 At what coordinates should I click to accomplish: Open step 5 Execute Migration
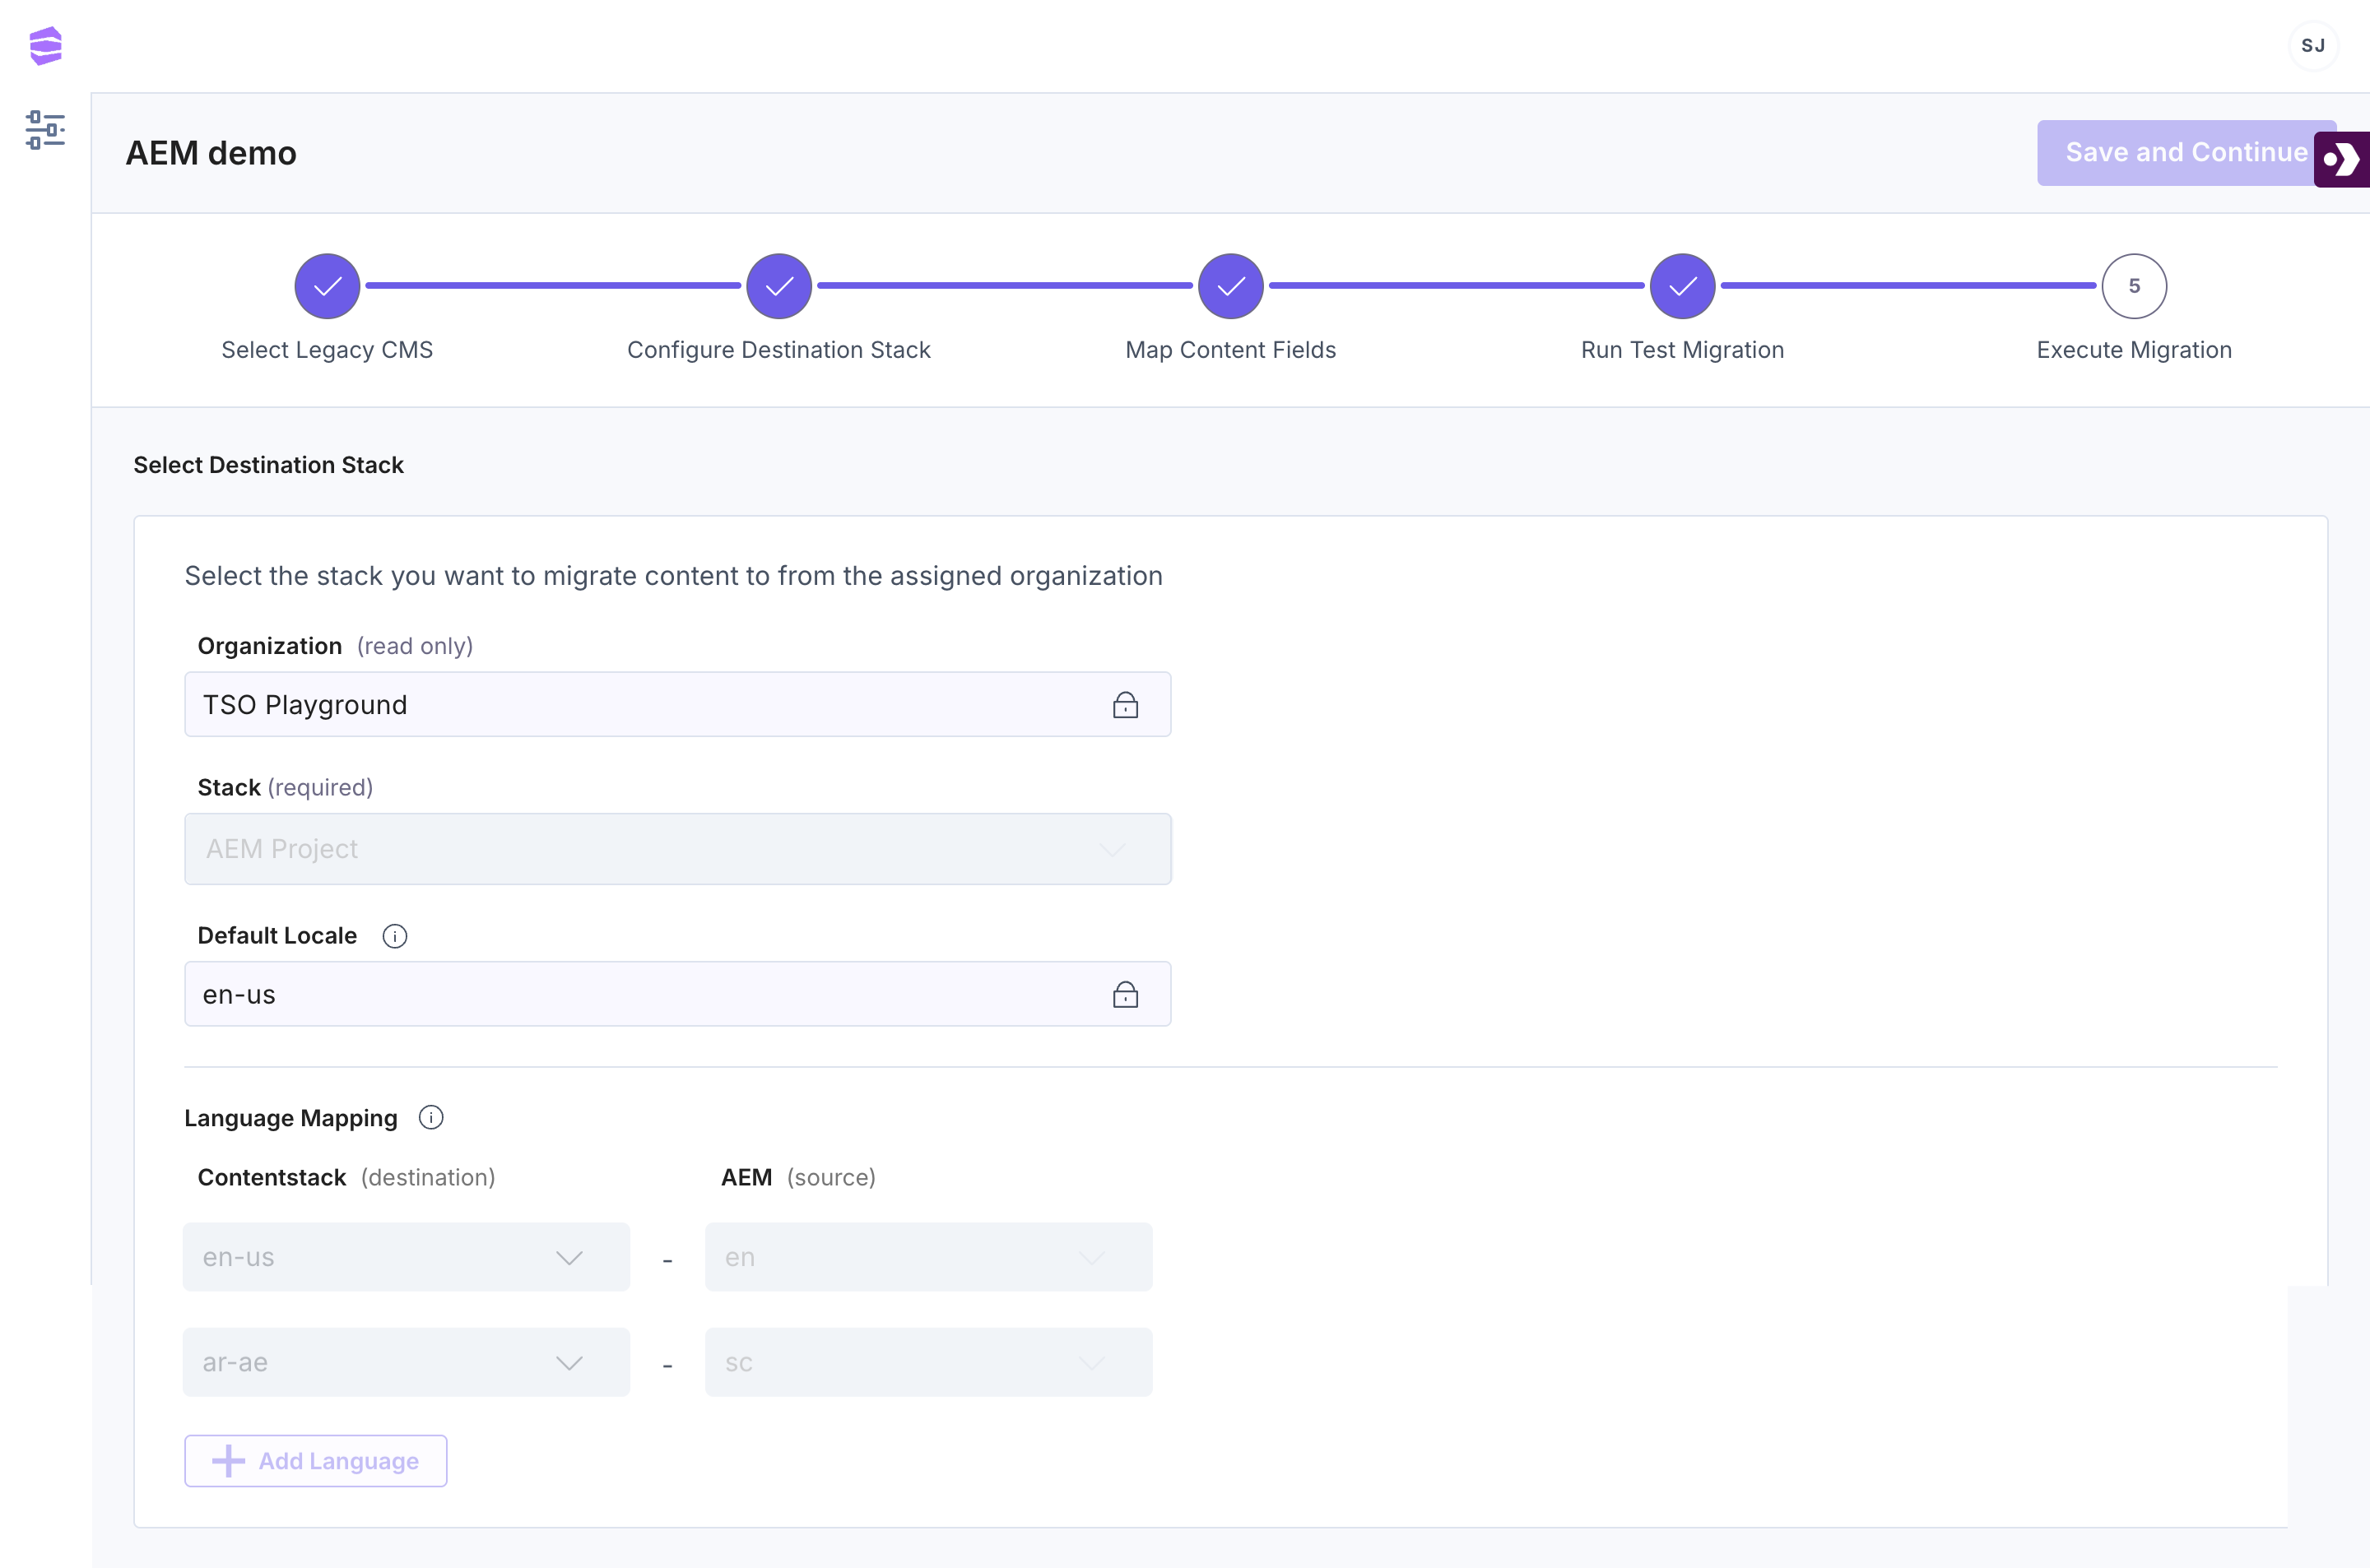coord(2134,286)
